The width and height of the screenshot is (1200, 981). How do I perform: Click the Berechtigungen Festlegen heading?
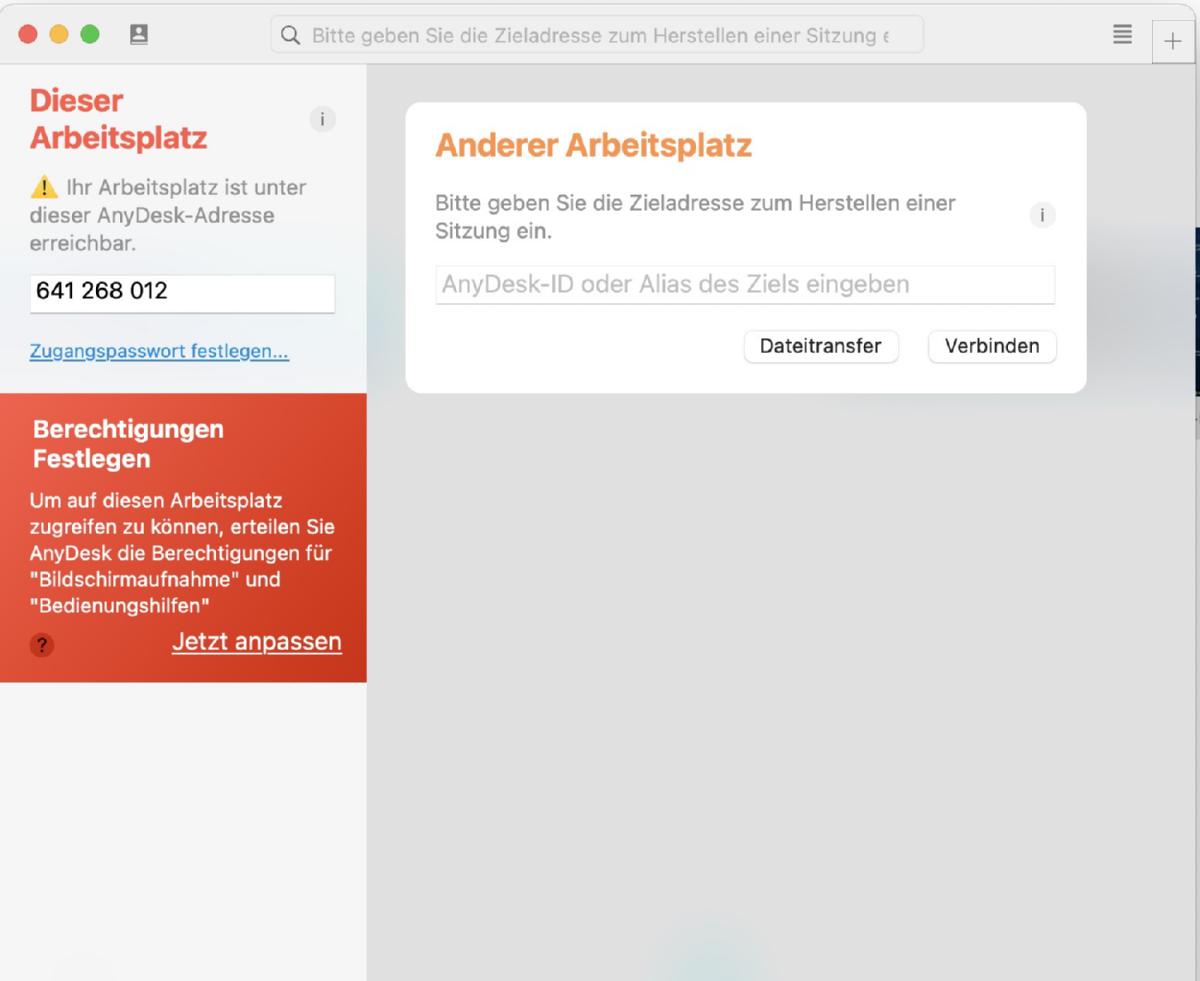pyautogui.click(x=128, y=444)
